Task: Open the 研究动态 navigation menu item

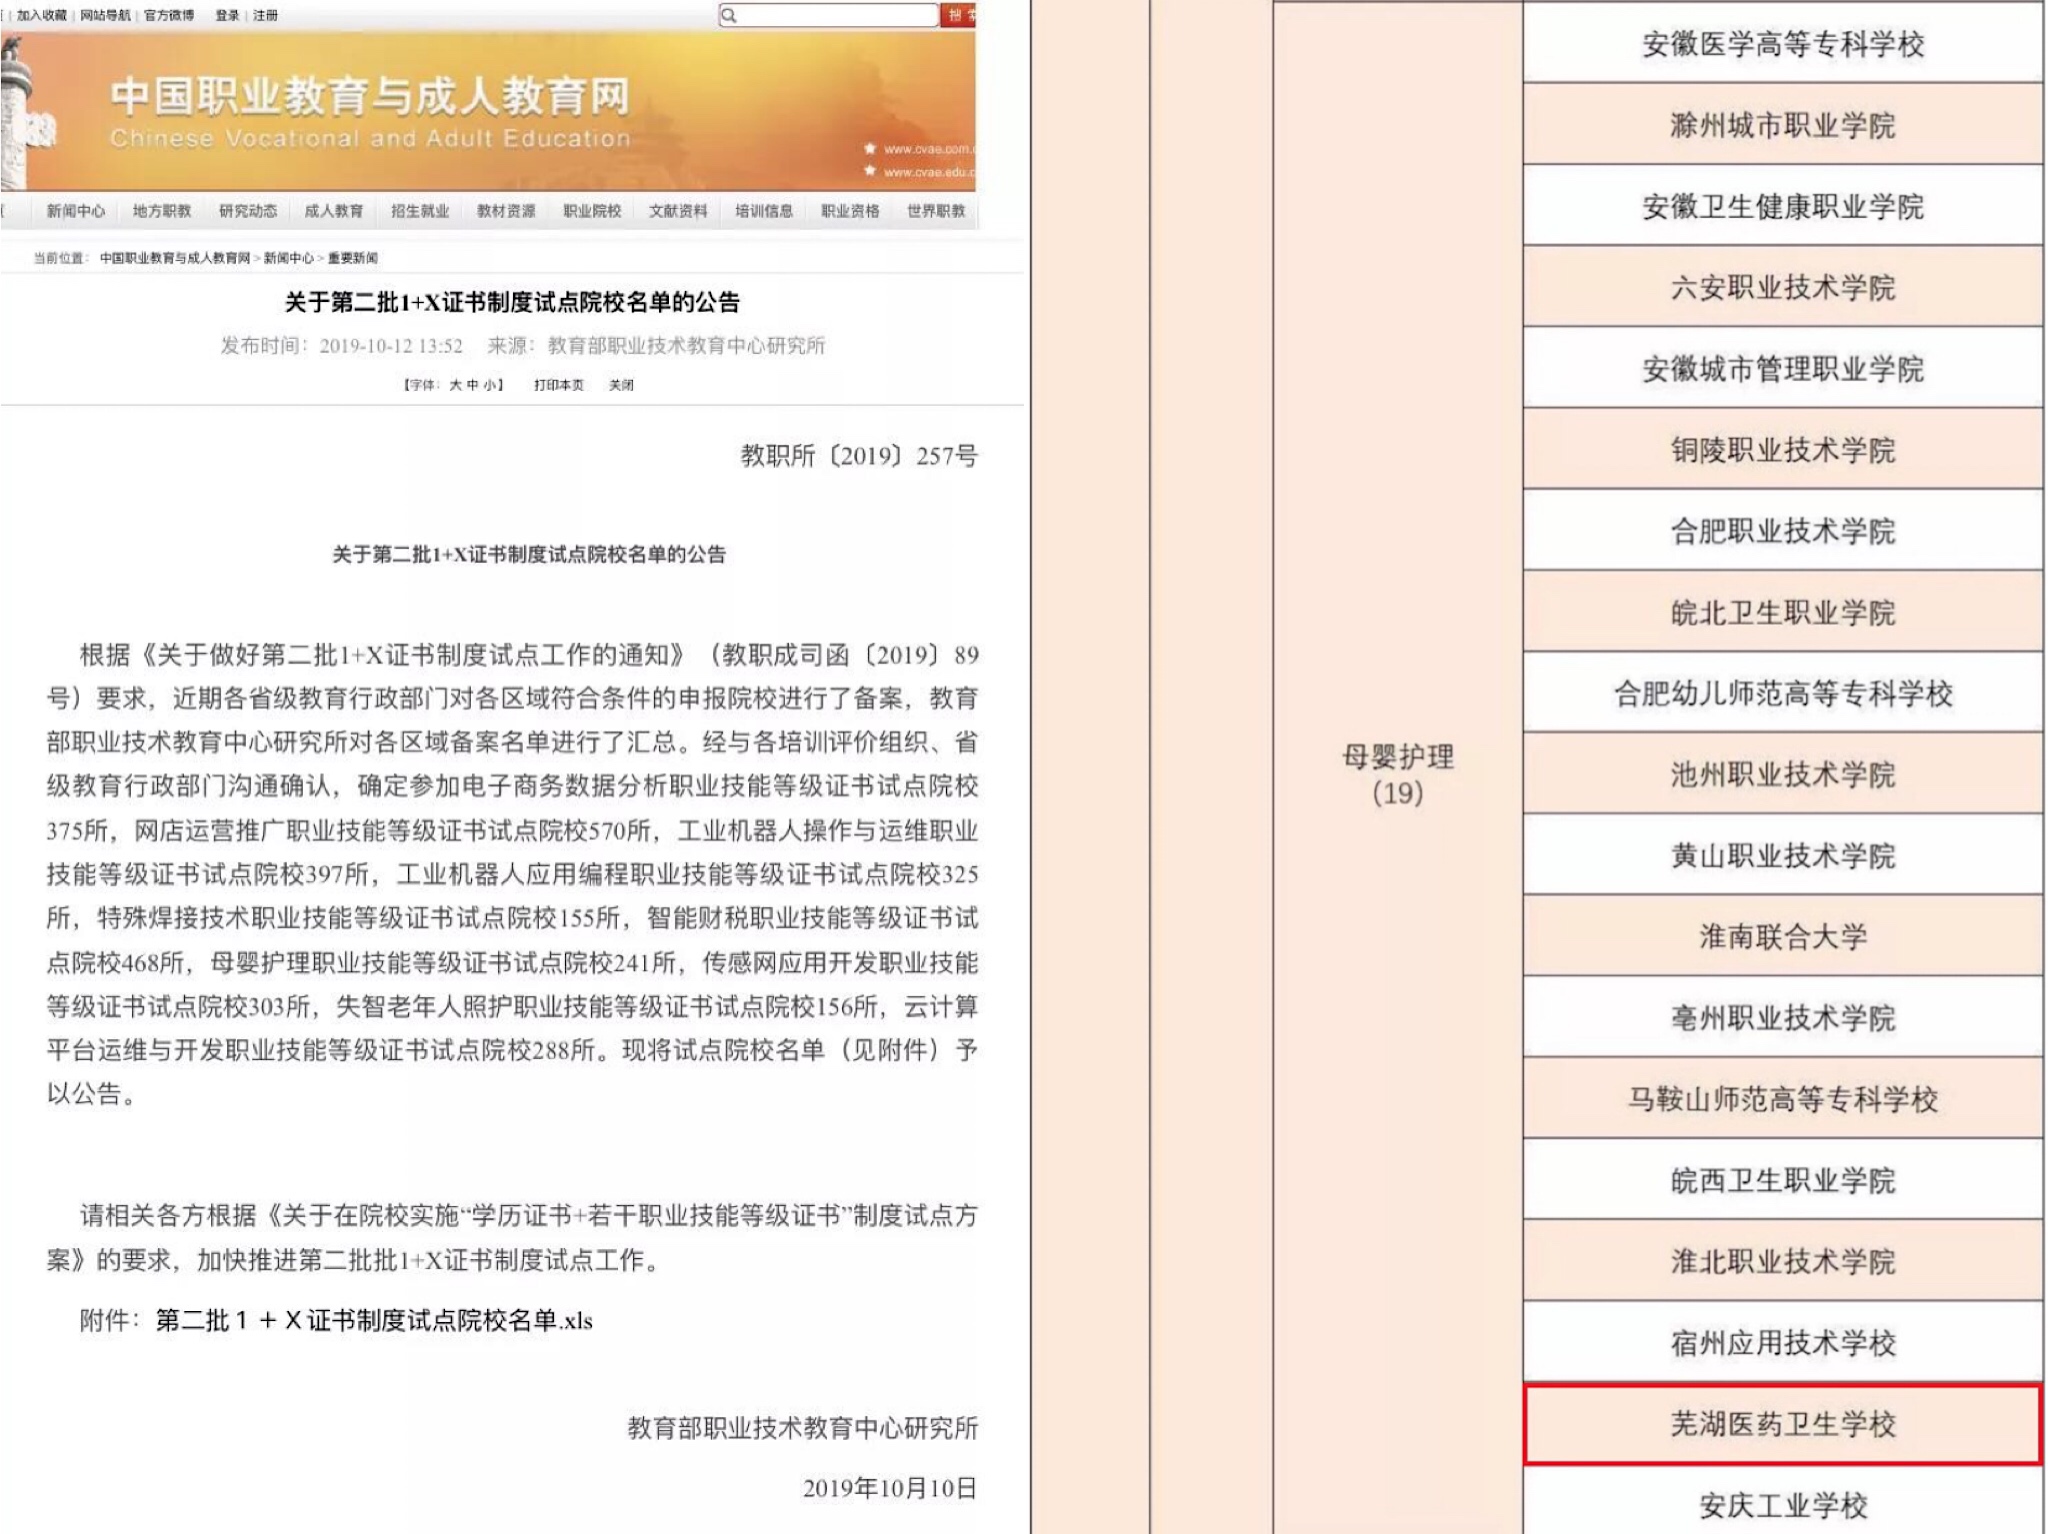Action: pos(248,211)
